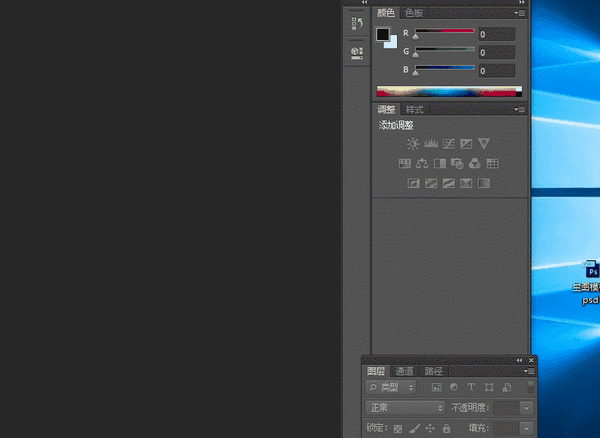Image resolution: width=600 pixels, height=438 pixels.
Task: Add a Curves adjustment layer
Action: pos(448,144)
